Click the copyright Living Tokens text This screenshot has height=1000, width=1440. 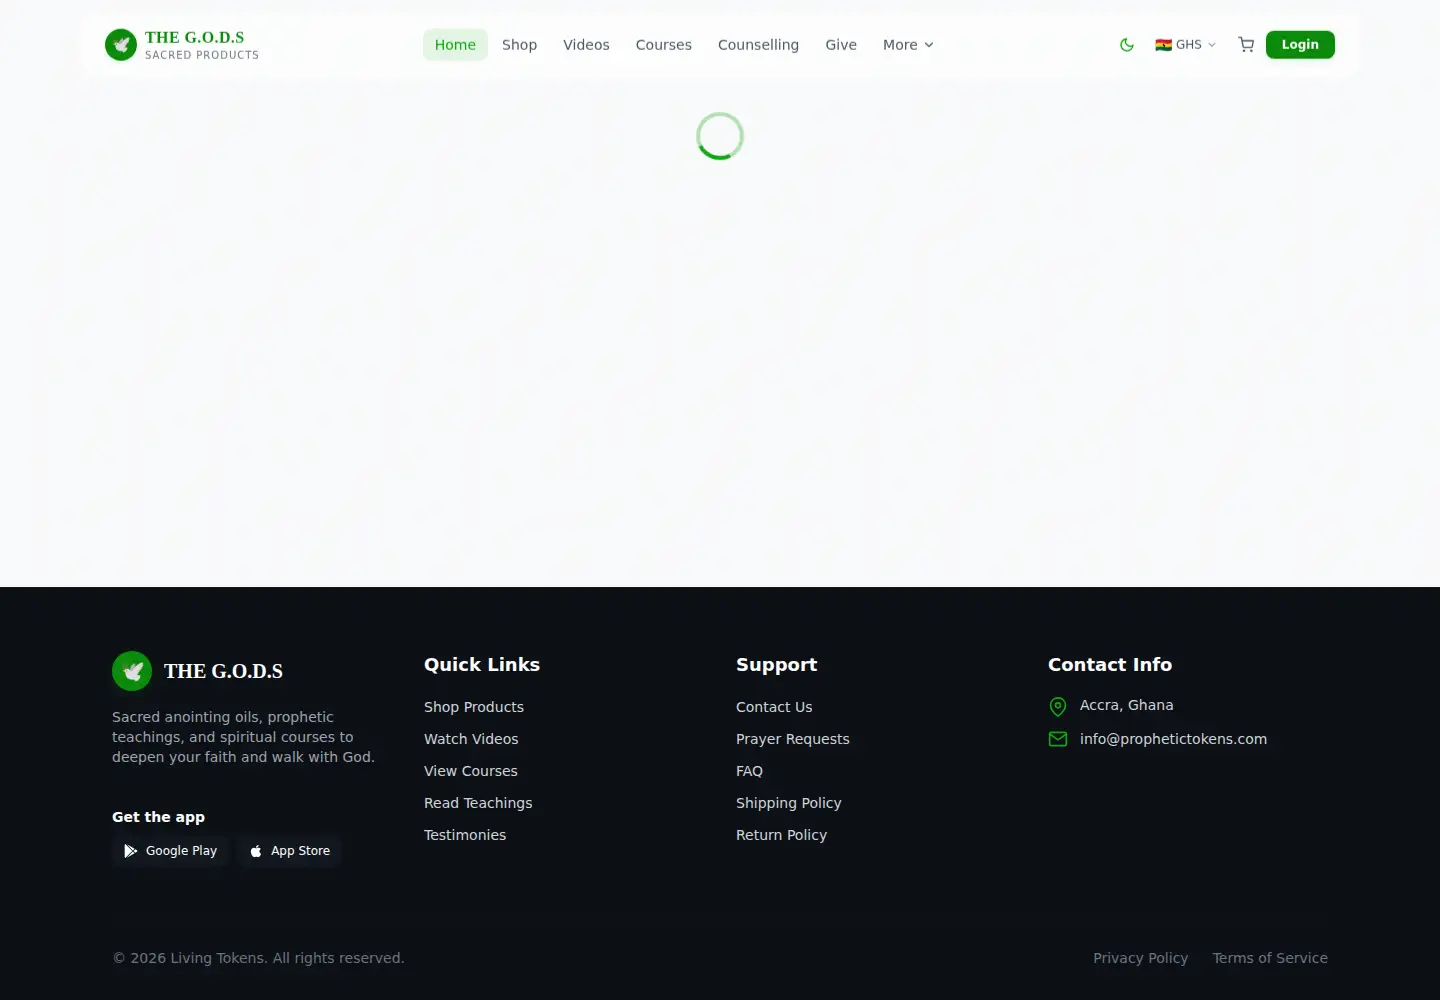point(258,958)
